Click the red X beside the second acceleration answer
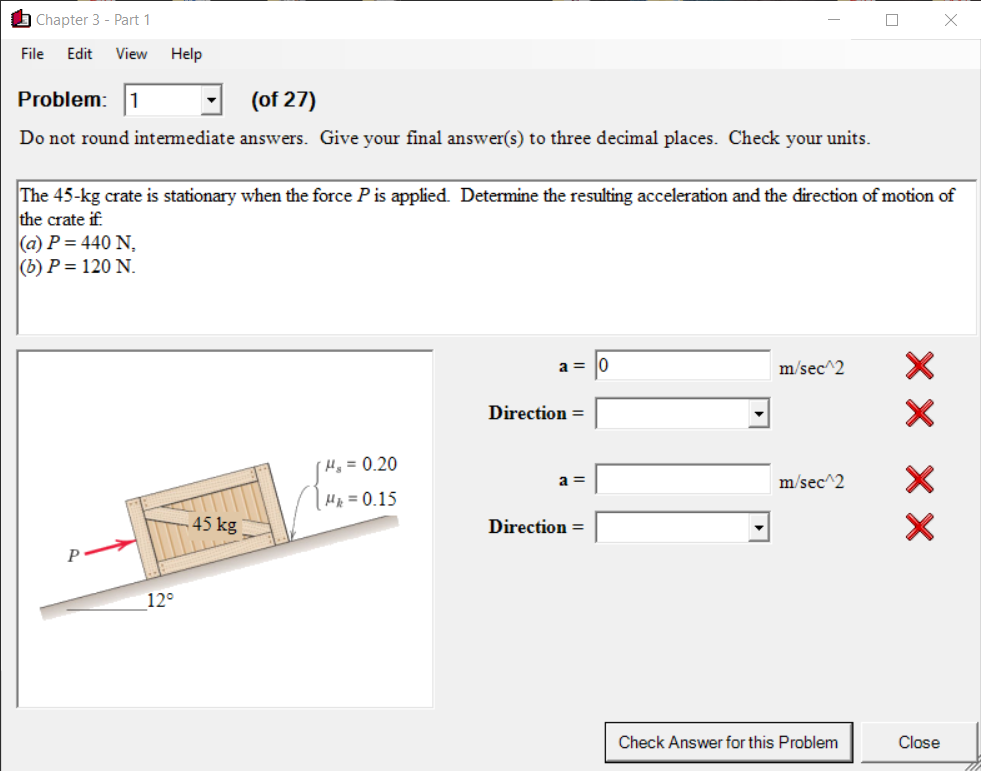Image resolution: width=981 pixels, height=771 pixels. coord(918,480)
